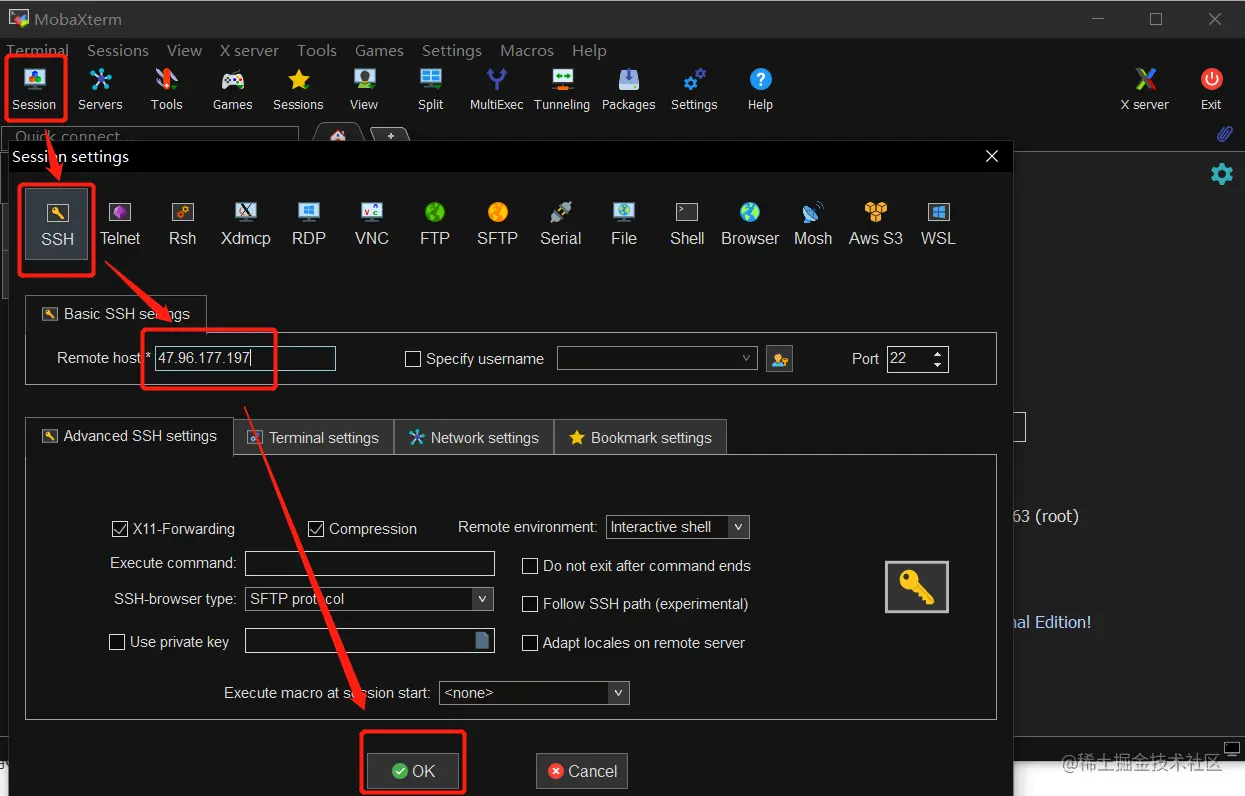Select the Aws S3 session type
1245x796 pixels.
click(876, 224)
